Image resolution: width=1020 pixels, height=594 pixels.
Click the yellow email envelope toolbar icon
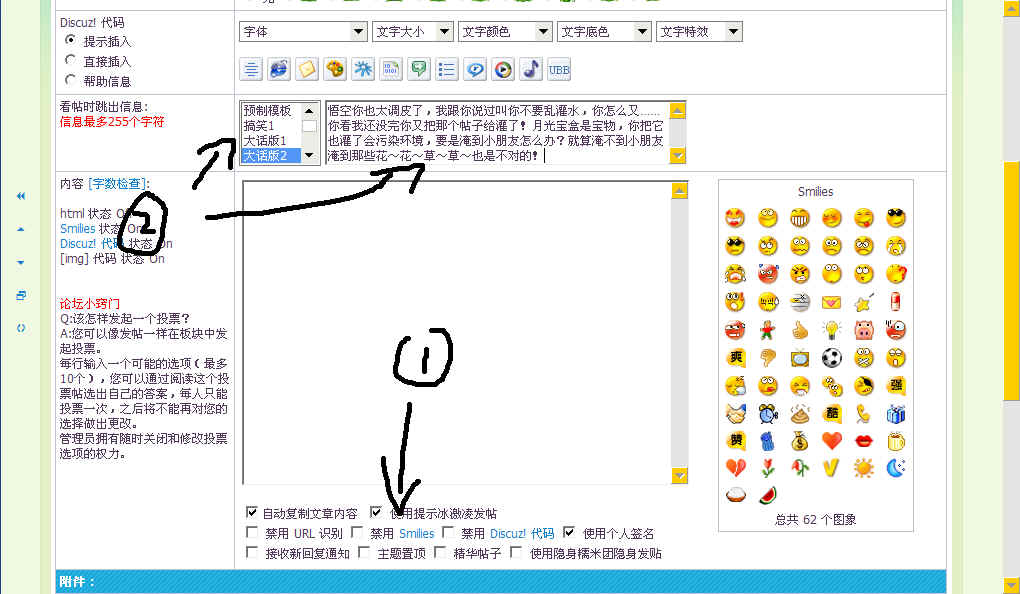click(x=307, y=69)
